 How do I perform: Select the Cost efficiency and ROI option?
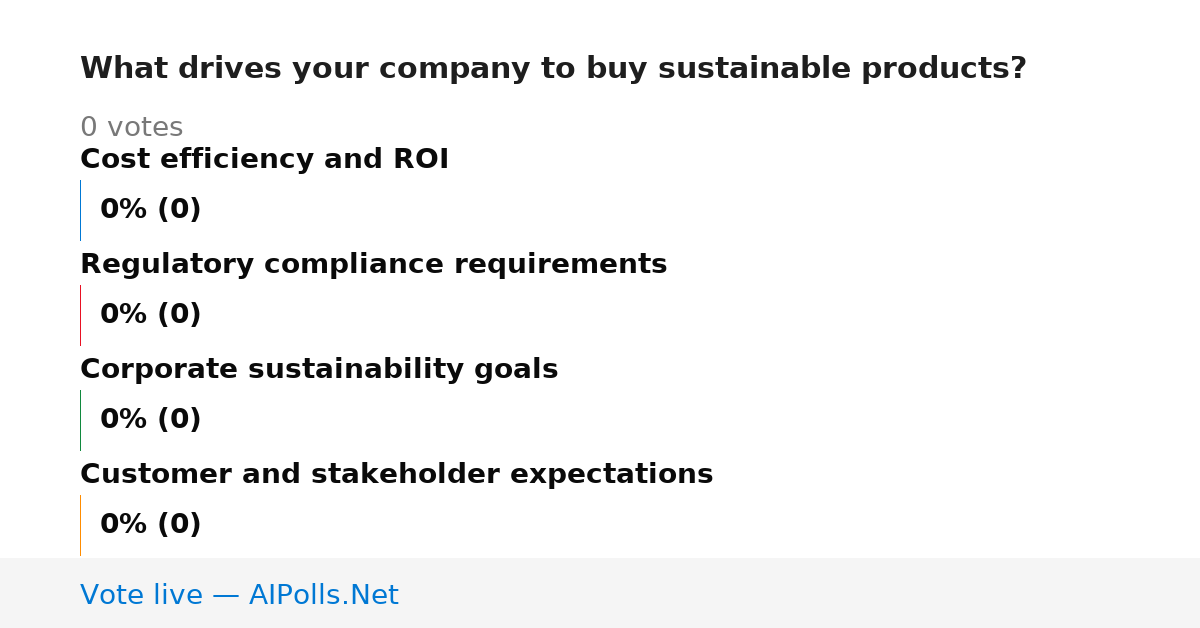point(264,159)
